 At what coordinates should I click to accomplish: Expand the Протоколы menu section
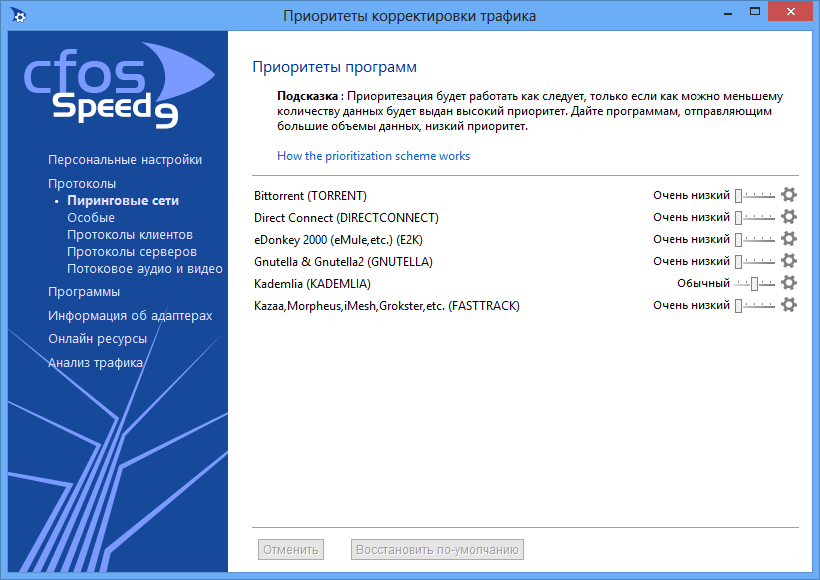[x=82, y=184]
